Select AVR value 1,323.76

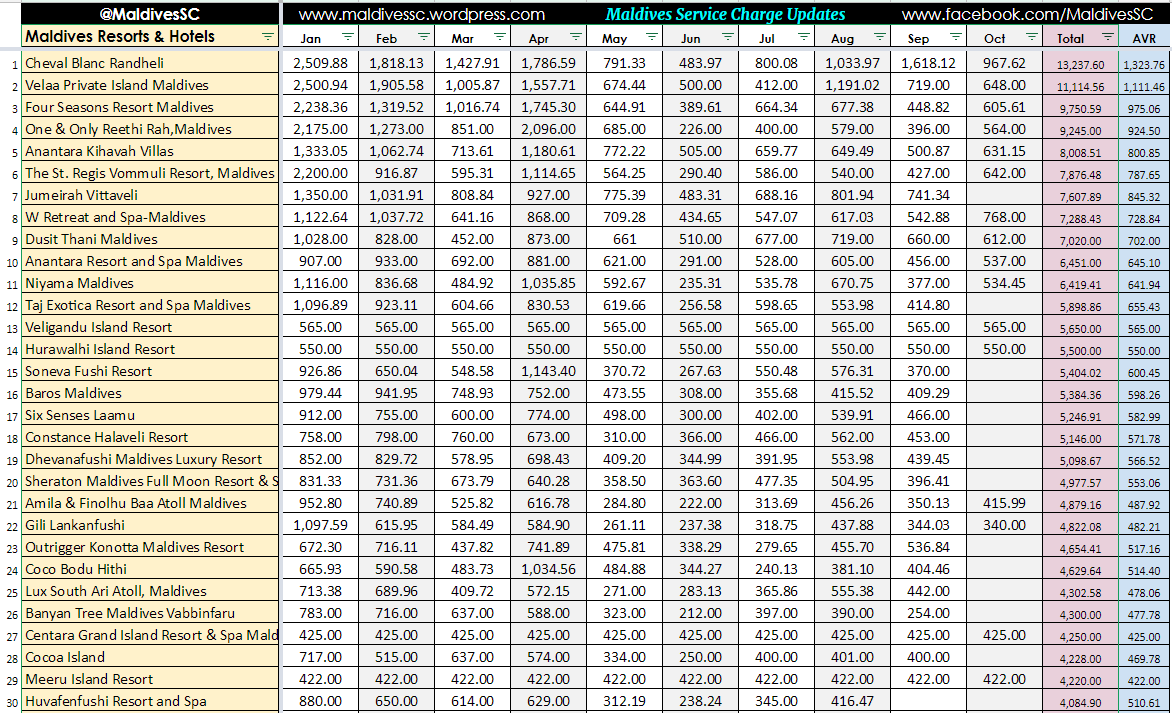coord(1144,64)
